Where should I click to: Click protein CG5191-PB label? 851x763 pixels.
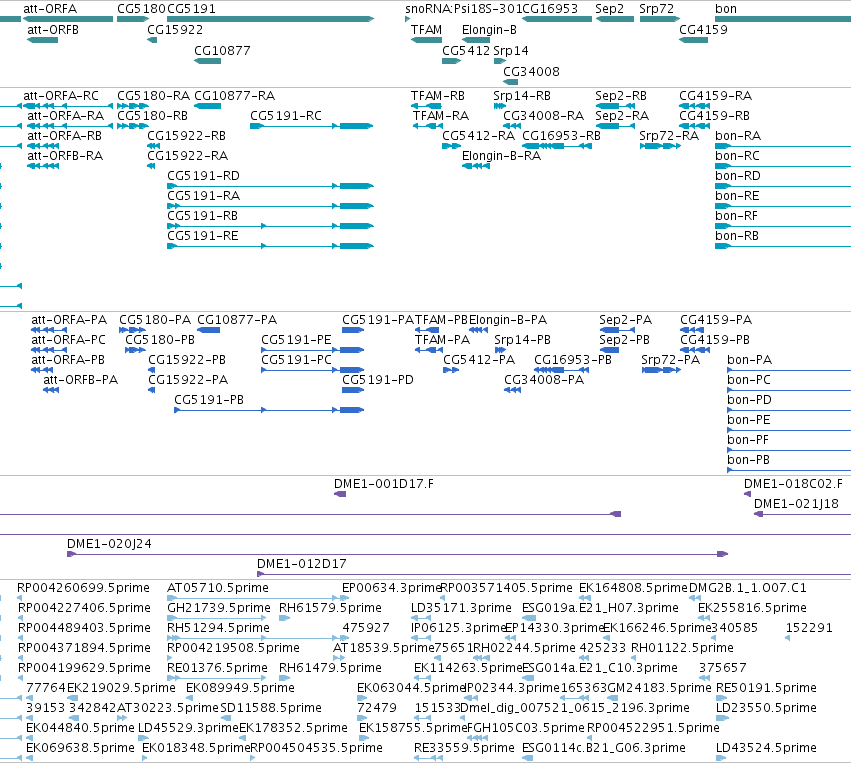click(208, 400)
